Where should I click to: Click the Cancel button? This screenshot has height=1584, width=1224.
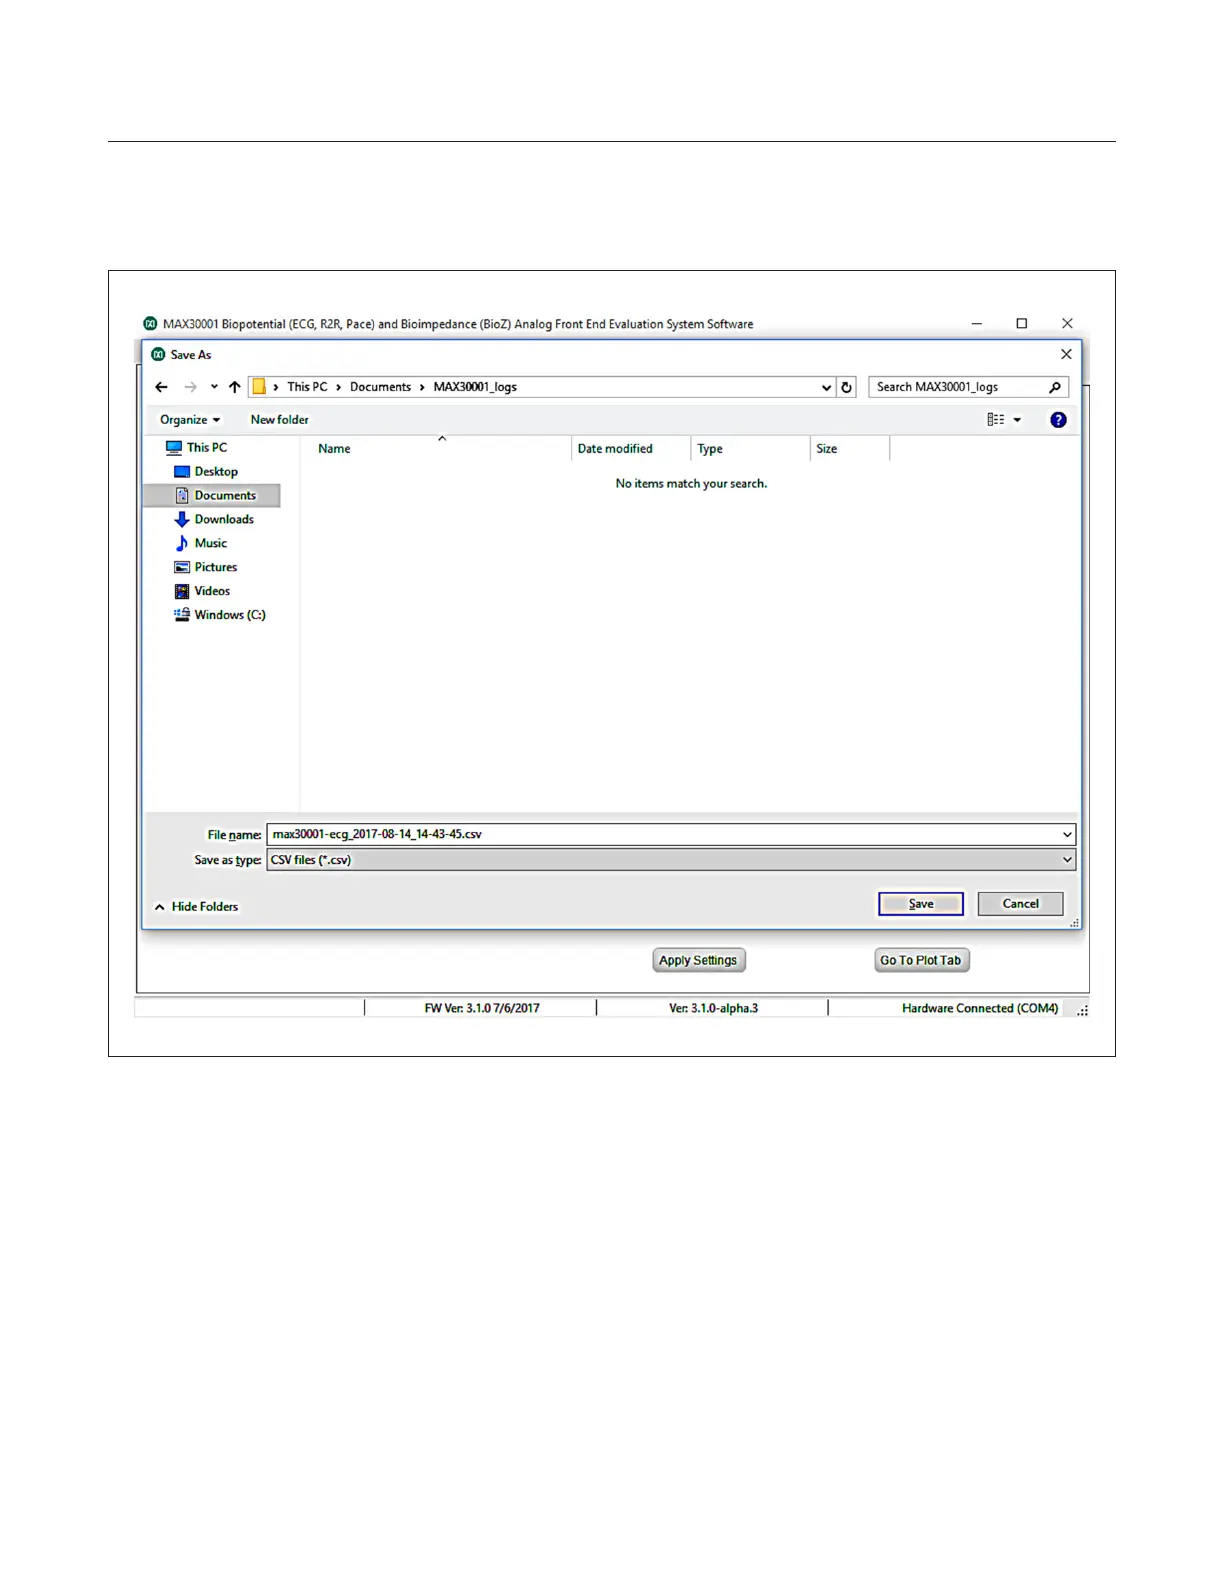point(1020,904)
